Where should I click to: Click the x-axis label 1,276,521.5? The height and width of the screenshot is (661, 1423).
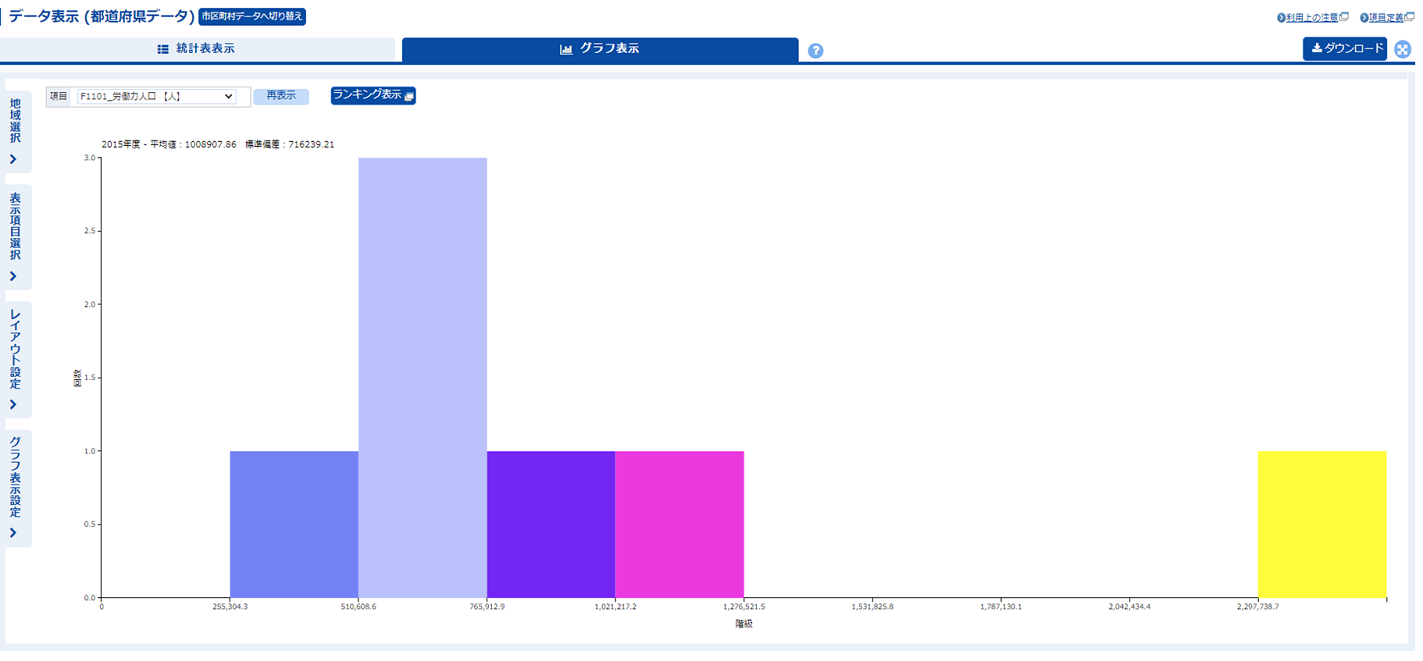pyautogui.click(x=744, y=607)
